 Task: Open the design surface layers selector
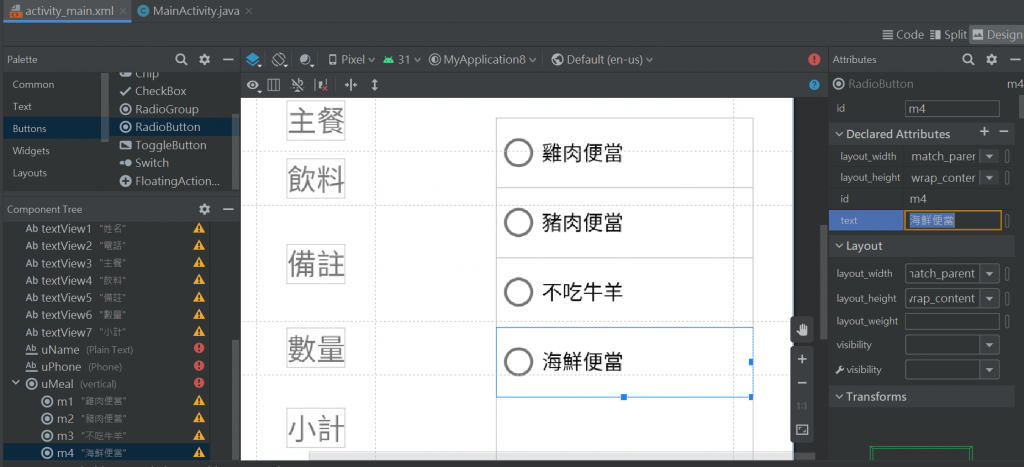253,60
